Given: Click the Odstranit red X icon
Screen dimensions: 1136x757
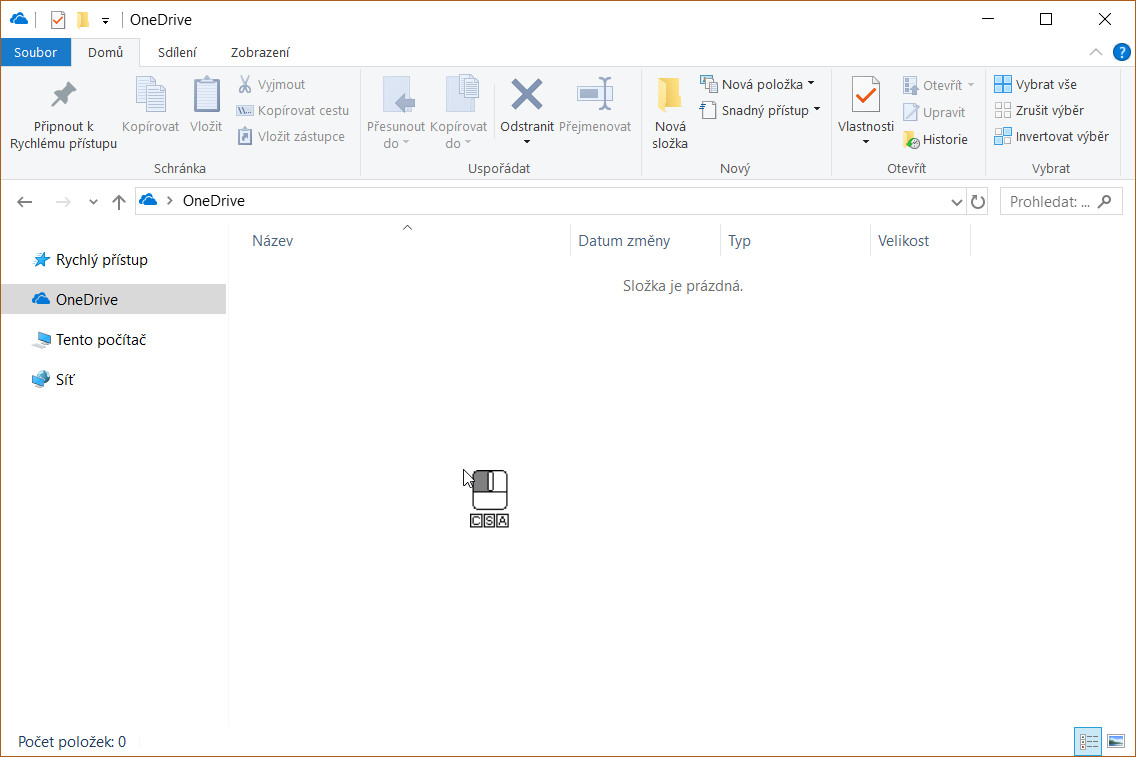Looking at the screenshot, I should (527, 94).
